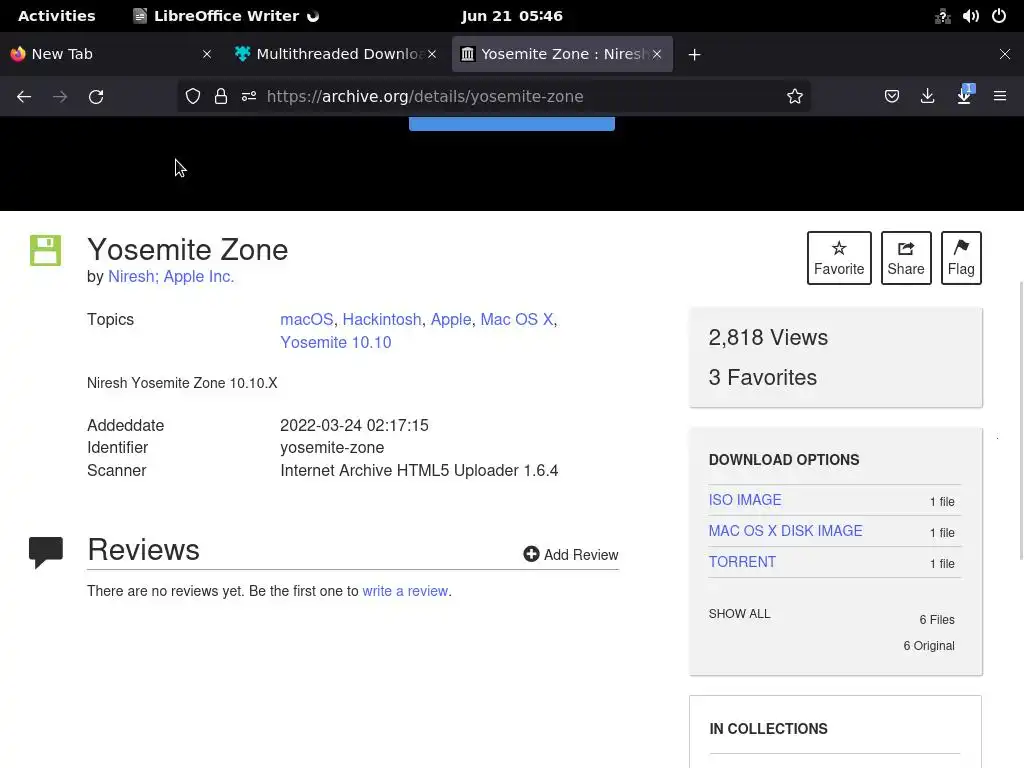Flag this archive item
Viewport: 1024px width, 768px height.
point(960,258)
